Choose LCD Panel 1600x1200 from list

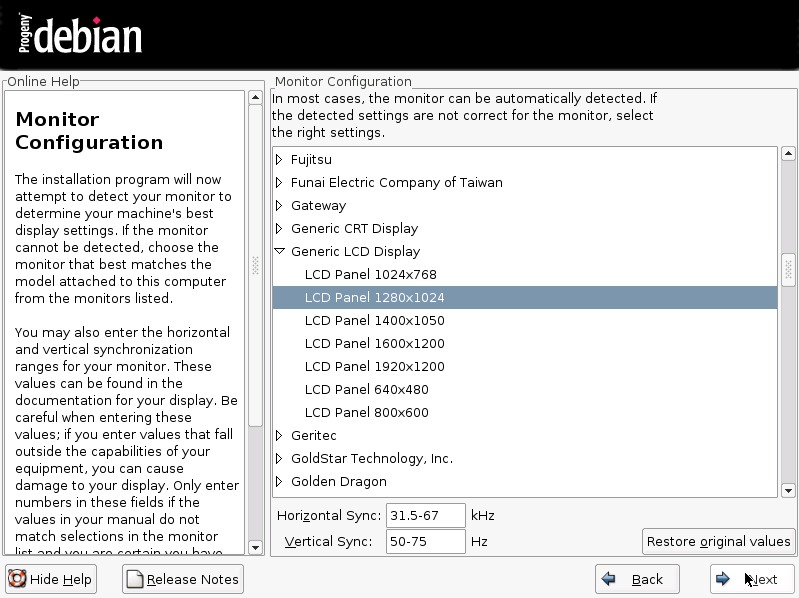[374, 344]
